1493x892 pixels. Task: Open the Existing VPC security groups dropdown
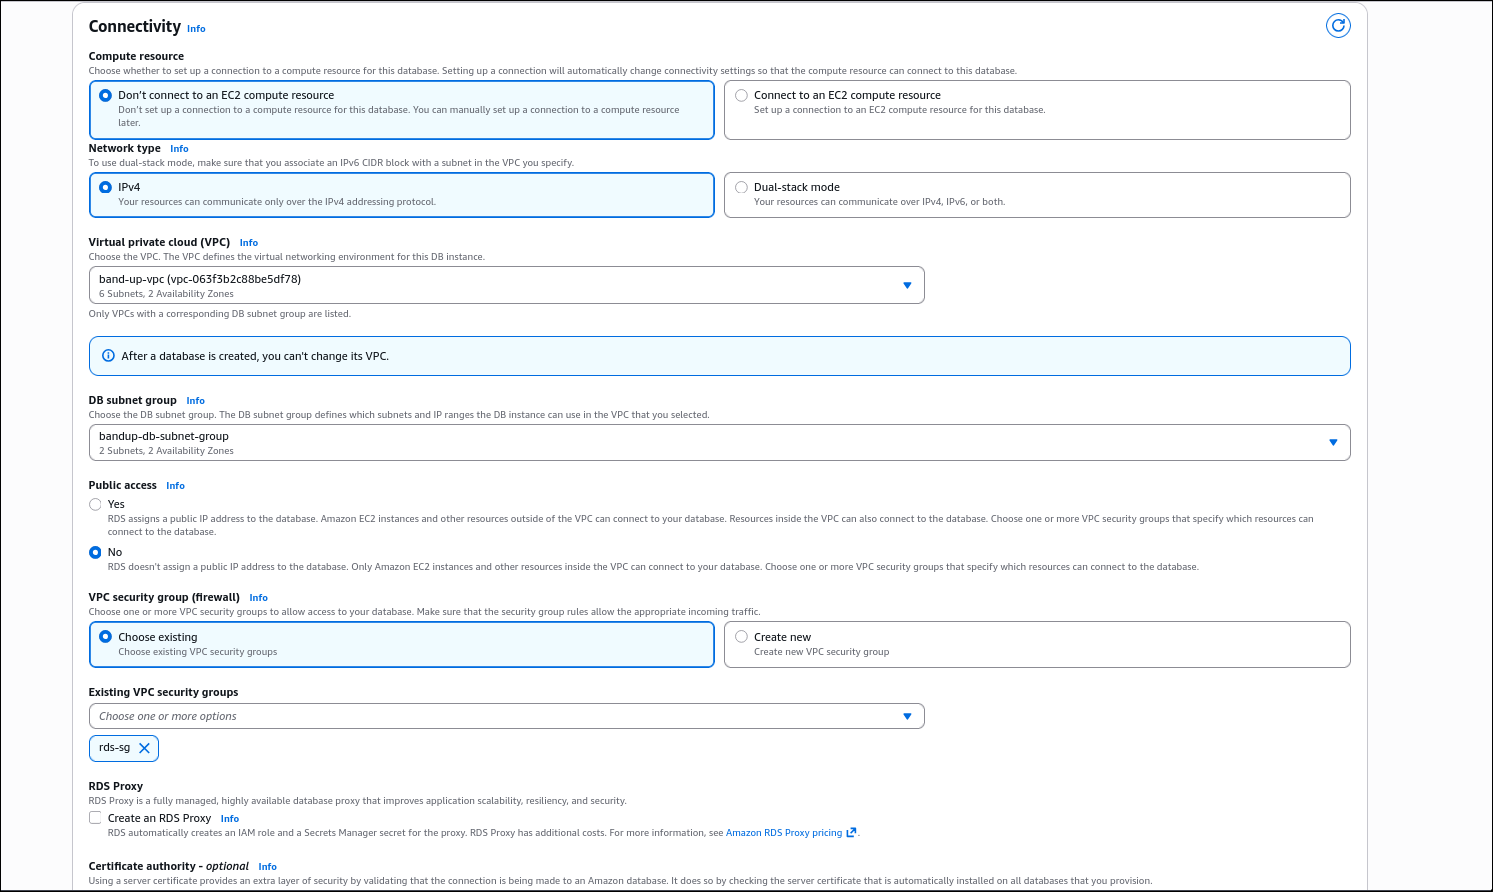pos(907,715)
